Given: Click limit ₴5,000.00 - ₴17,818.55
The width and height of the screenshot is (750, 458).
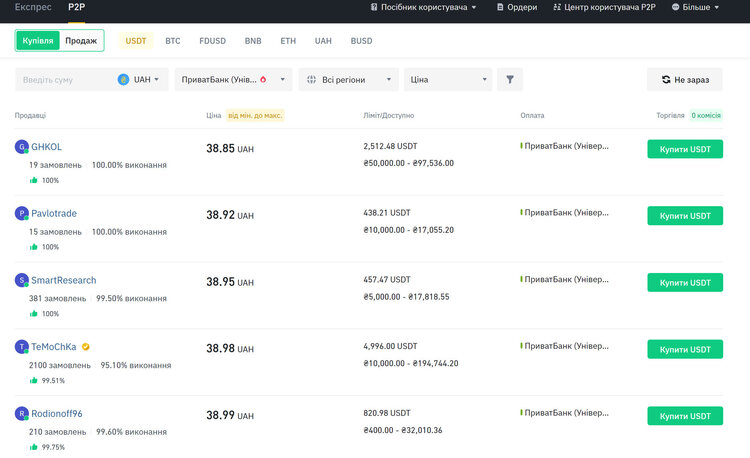Looking at the screenshot, I should (406, 296).
